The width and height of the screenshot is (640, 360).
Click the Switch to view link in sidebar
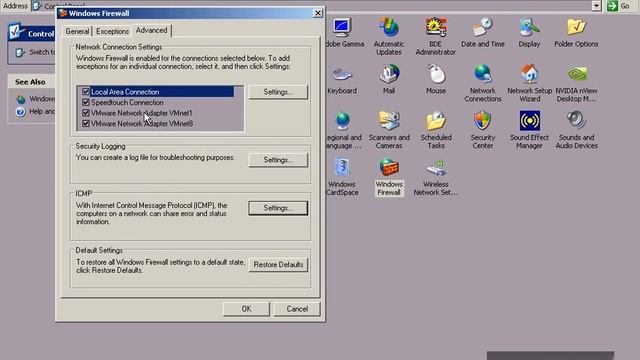tap(42, 52)
